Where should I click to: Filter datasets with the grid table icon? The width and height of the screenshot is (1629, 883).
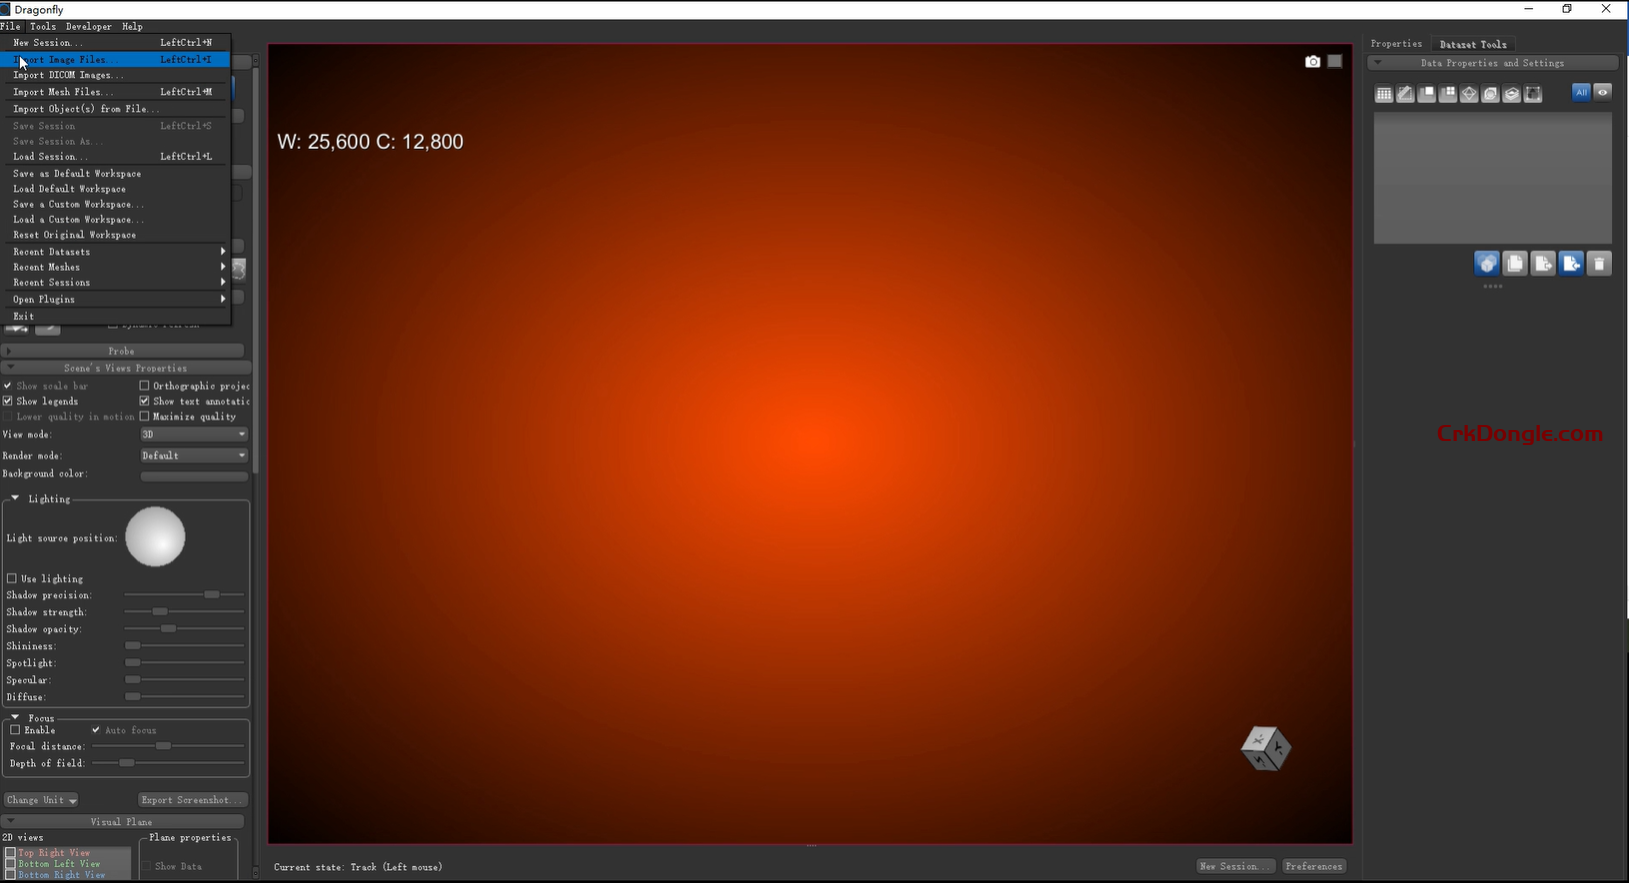[1384, 94]
